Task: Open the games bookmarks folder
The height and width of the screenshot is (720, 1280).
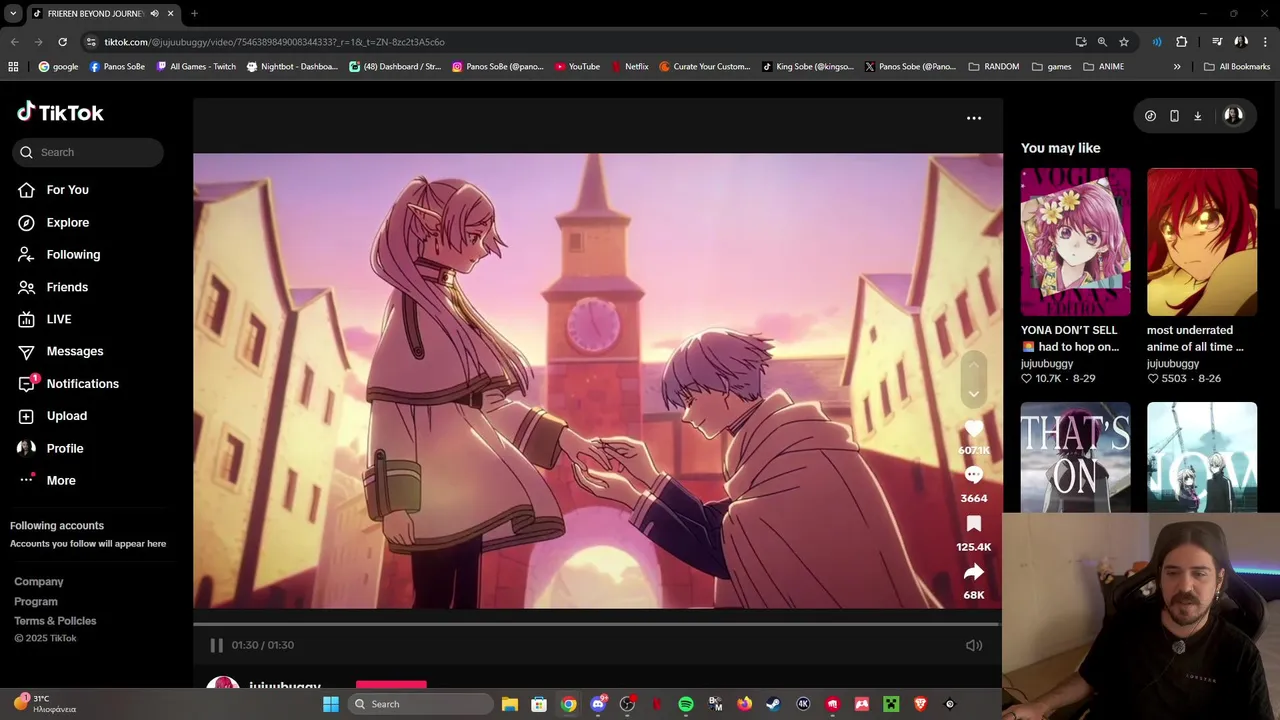Action: [1052, 67]
